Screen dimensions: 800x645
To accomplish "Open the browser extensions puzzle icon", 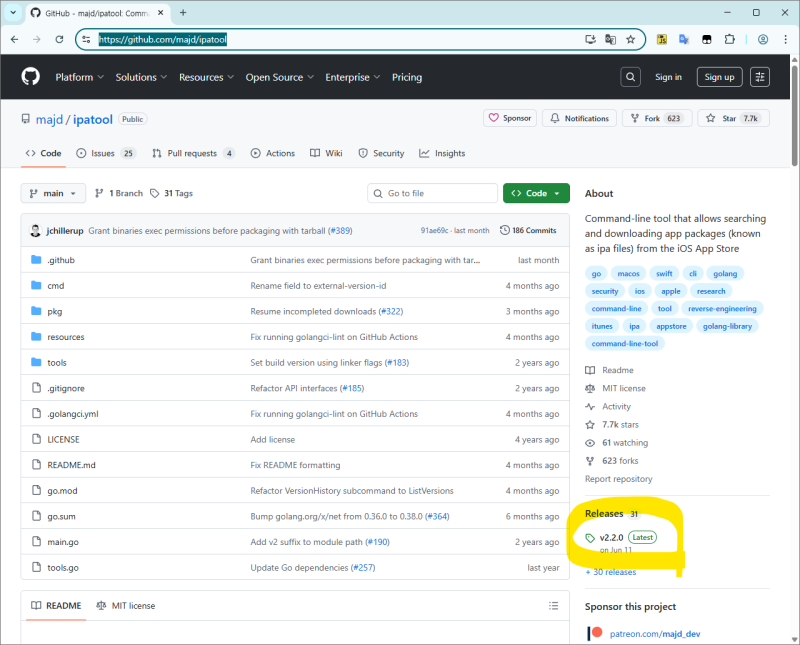I will [x=730, y=39].
